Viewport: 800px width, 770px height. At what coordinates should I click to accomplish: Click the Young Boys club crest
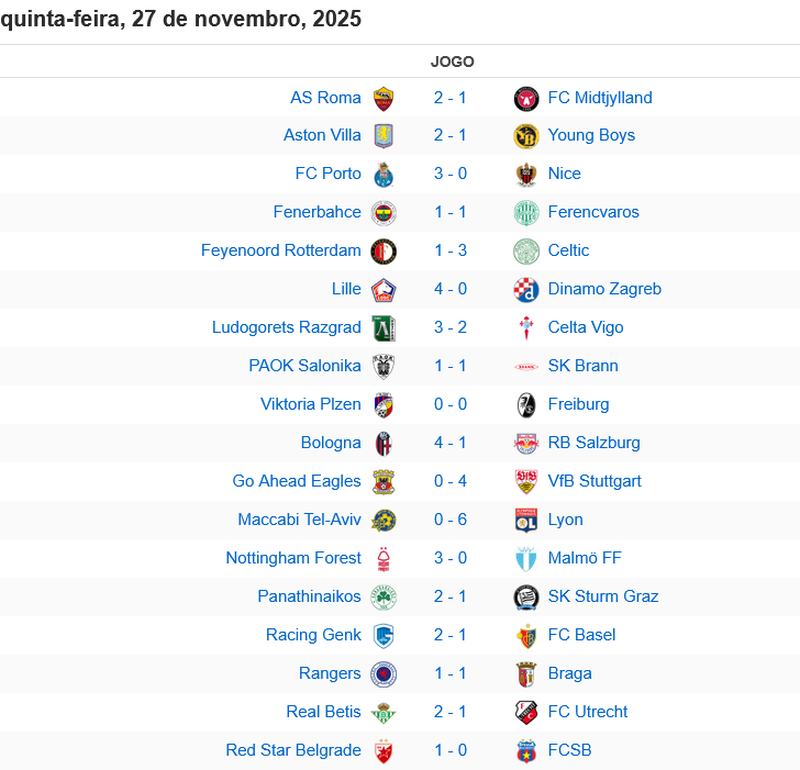pos(526,136)
